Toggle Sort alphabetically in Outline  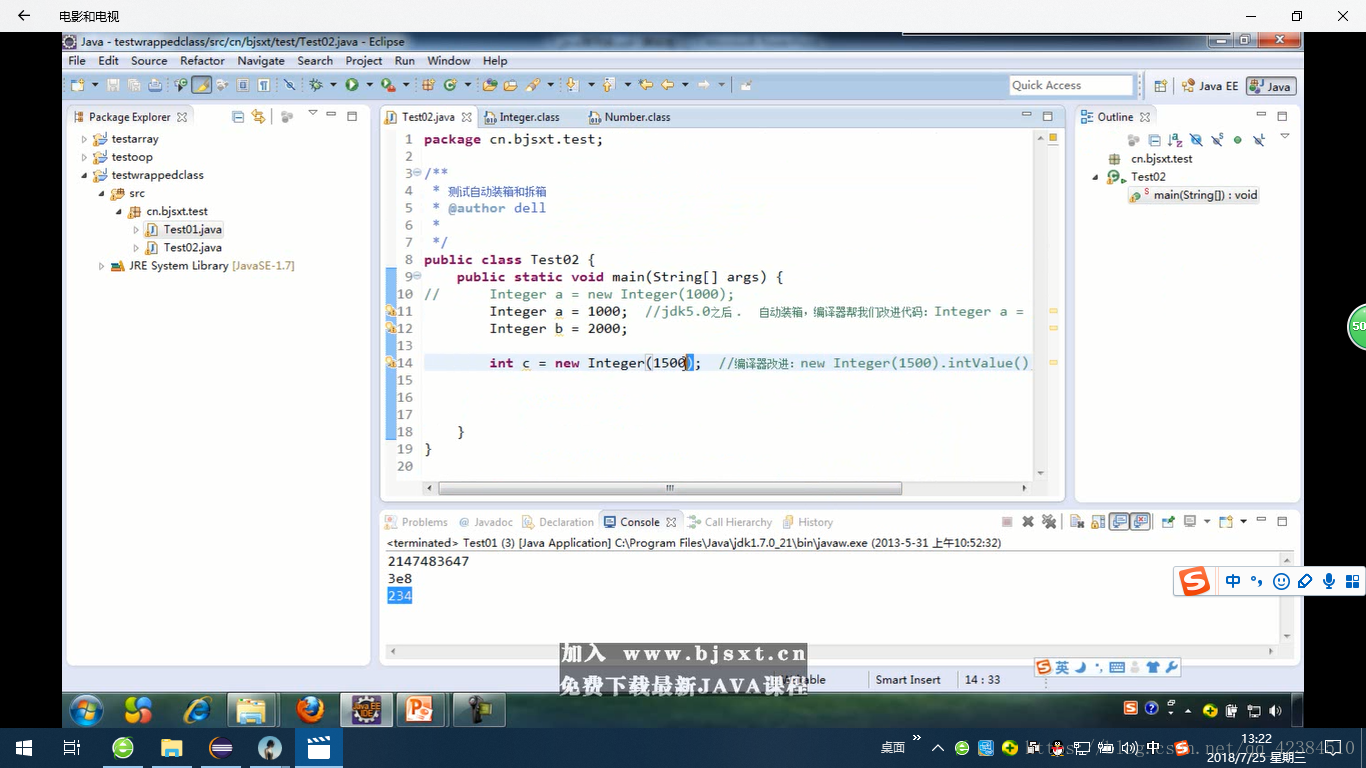(x=1176, y=141)
